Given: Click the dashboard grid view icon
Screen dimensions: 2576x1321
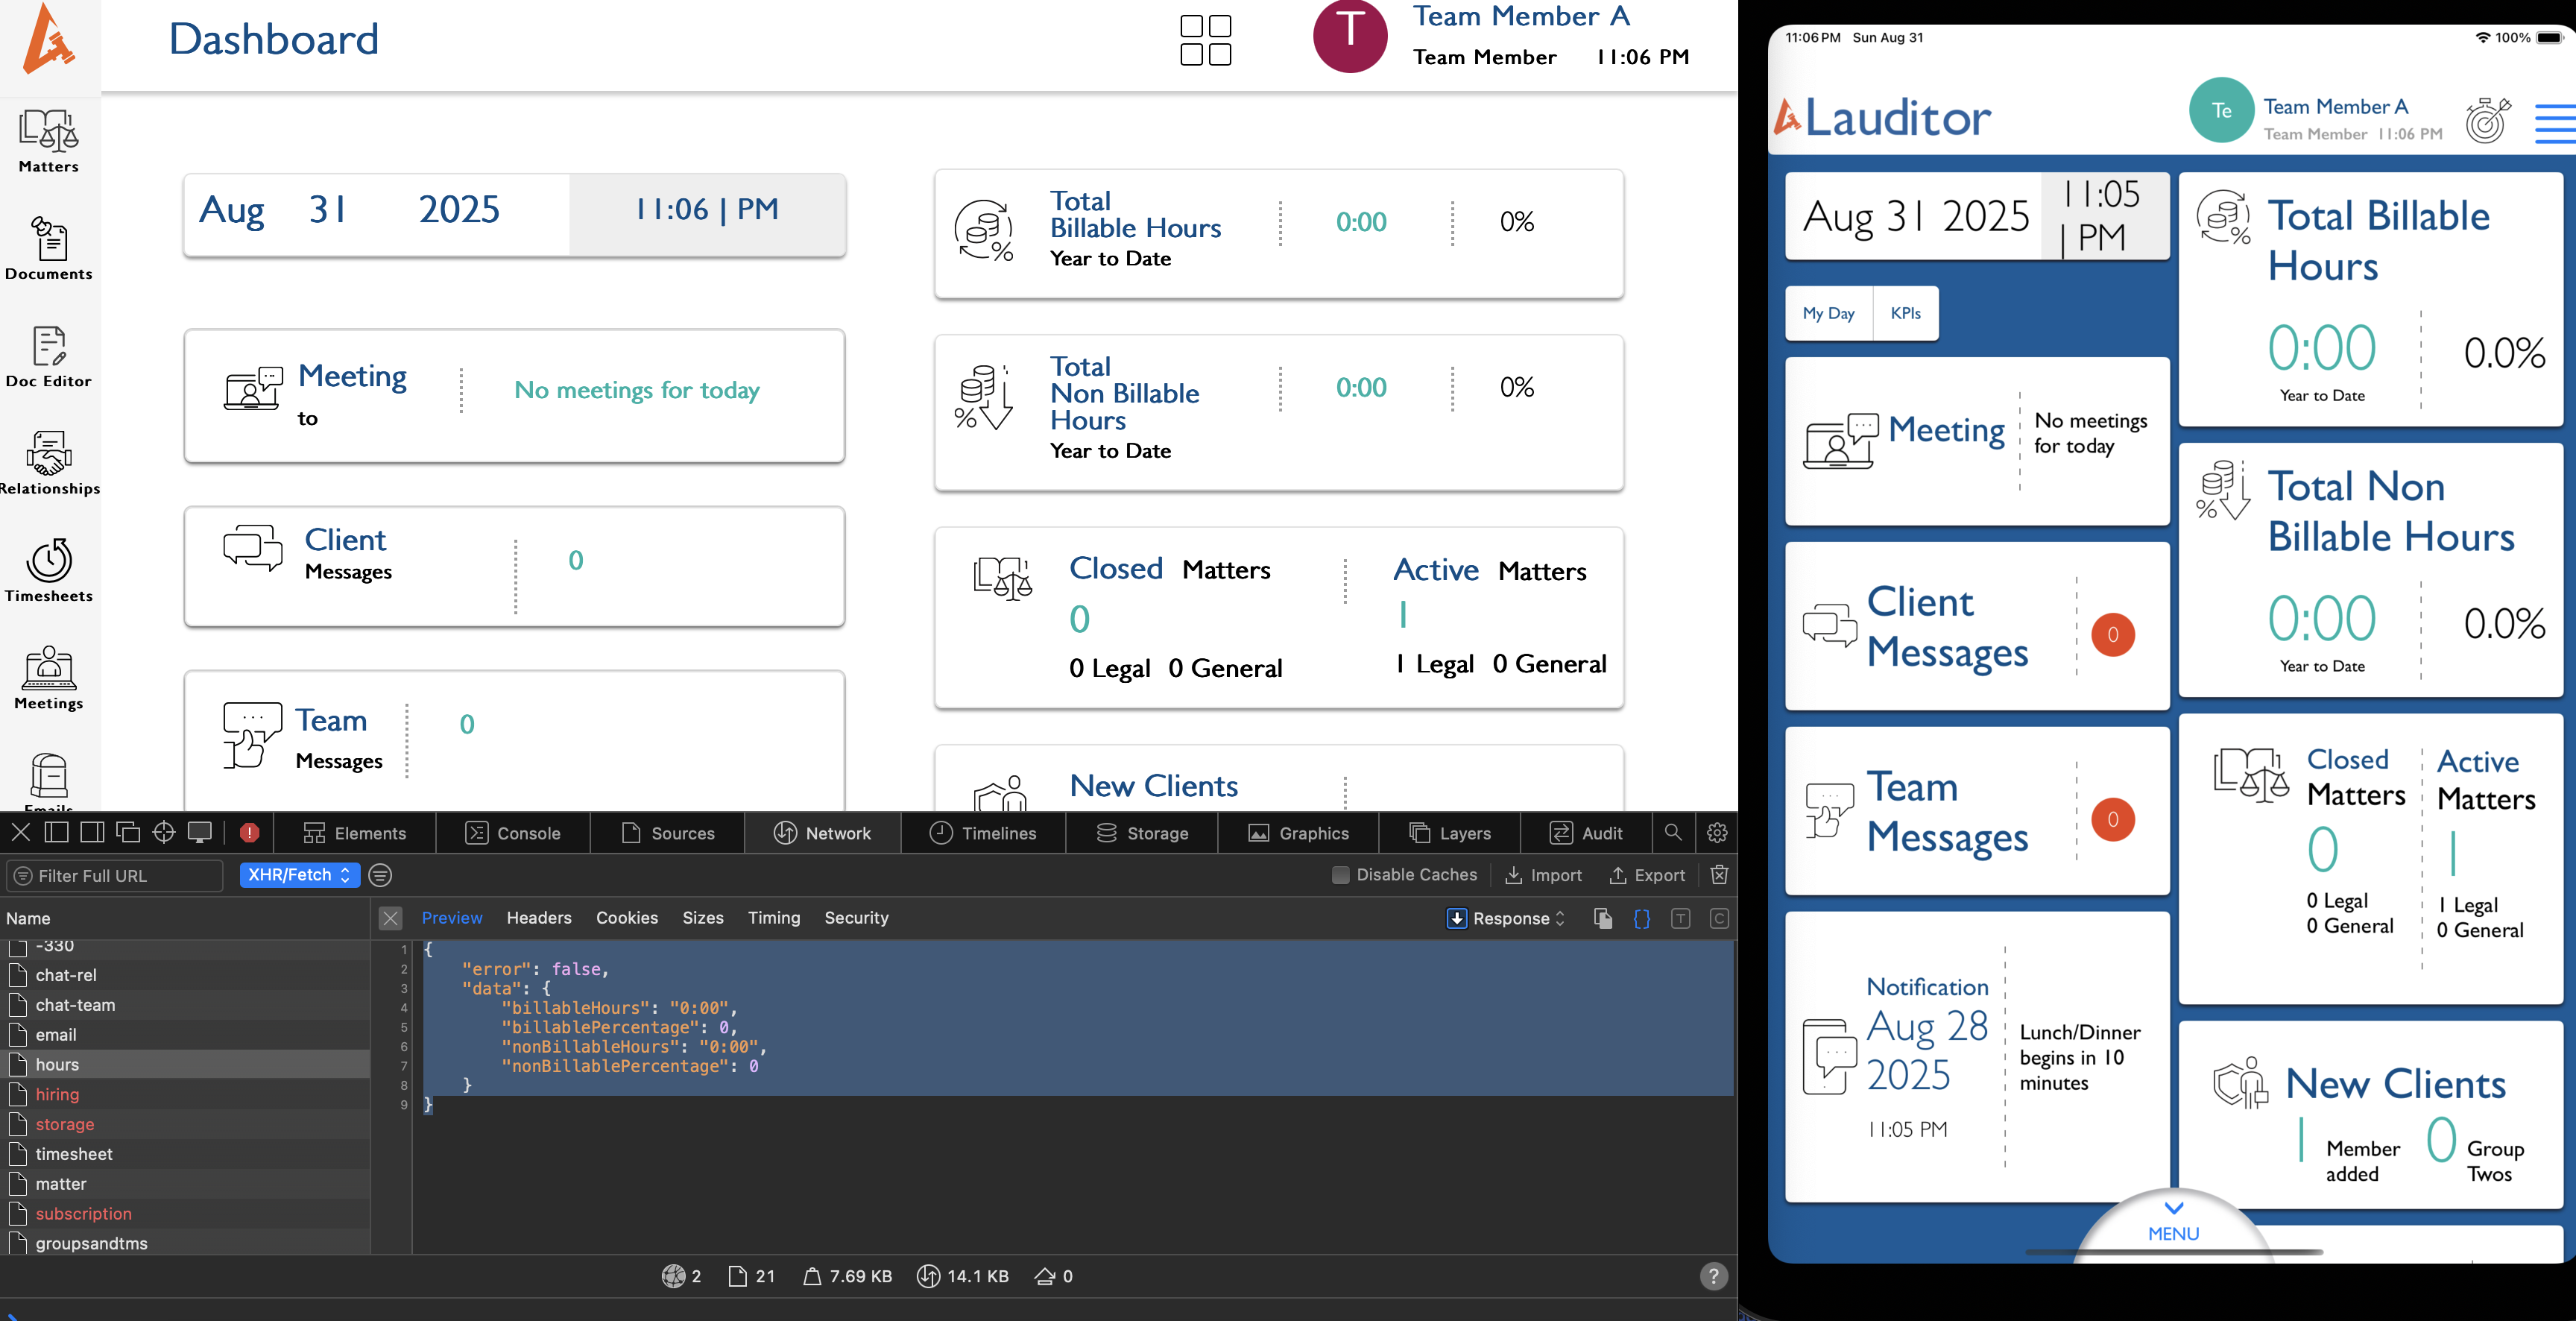Looking at the screenshot, I should 1205,40.
